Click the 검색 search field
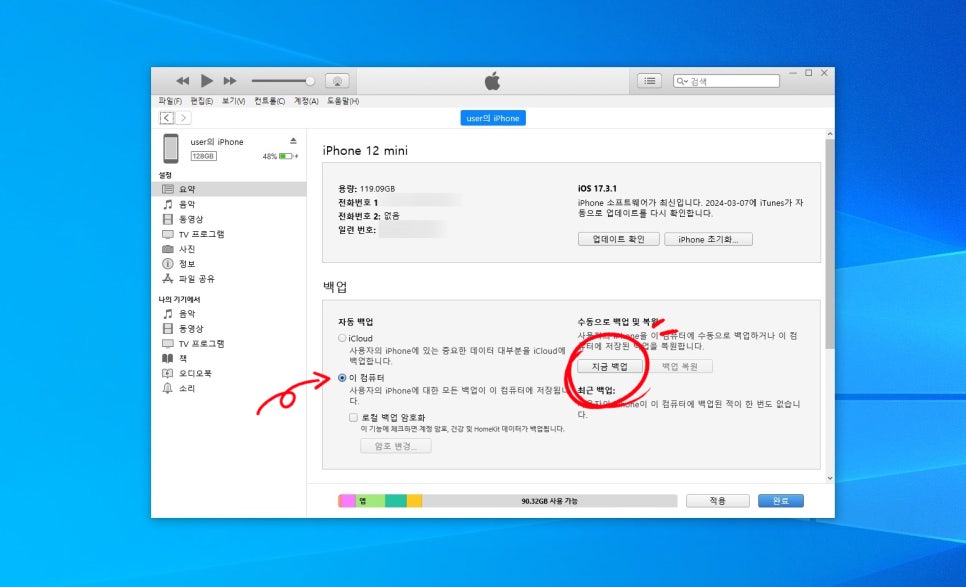Screen dimensions: 966x587 click(x=726, y=81)
